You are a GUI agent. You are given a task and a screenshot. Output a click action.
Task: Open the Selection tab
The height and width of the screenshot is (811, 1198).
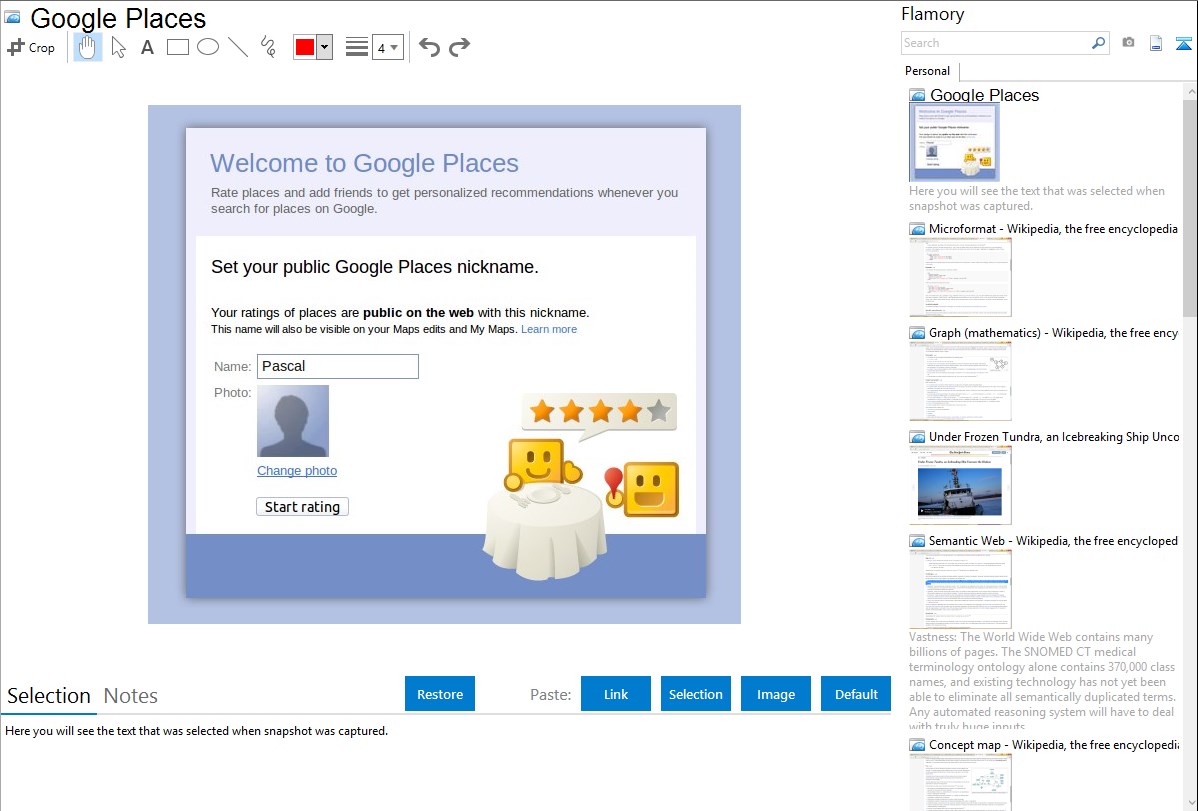click(49, 696)
